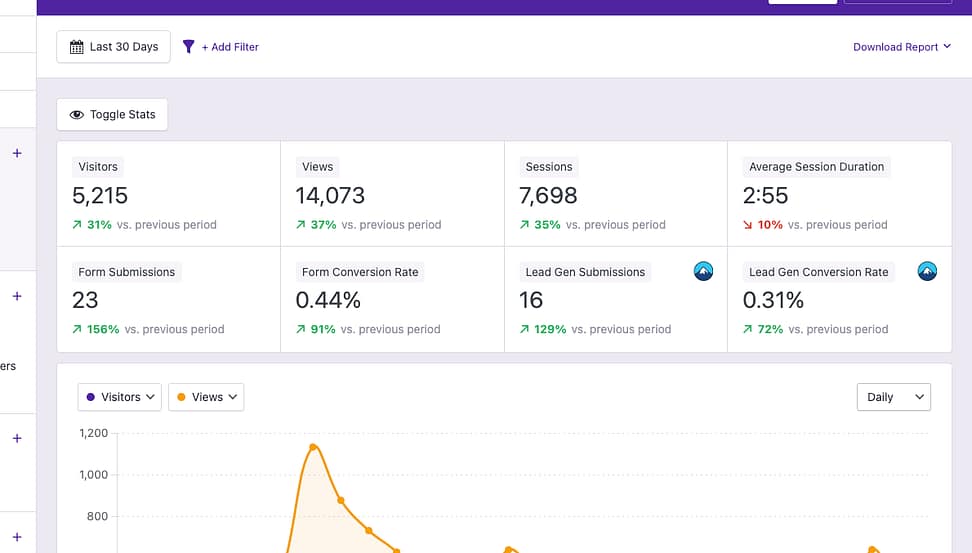
Task: Open the Download Report menu
Action: (x=901, y=47)
